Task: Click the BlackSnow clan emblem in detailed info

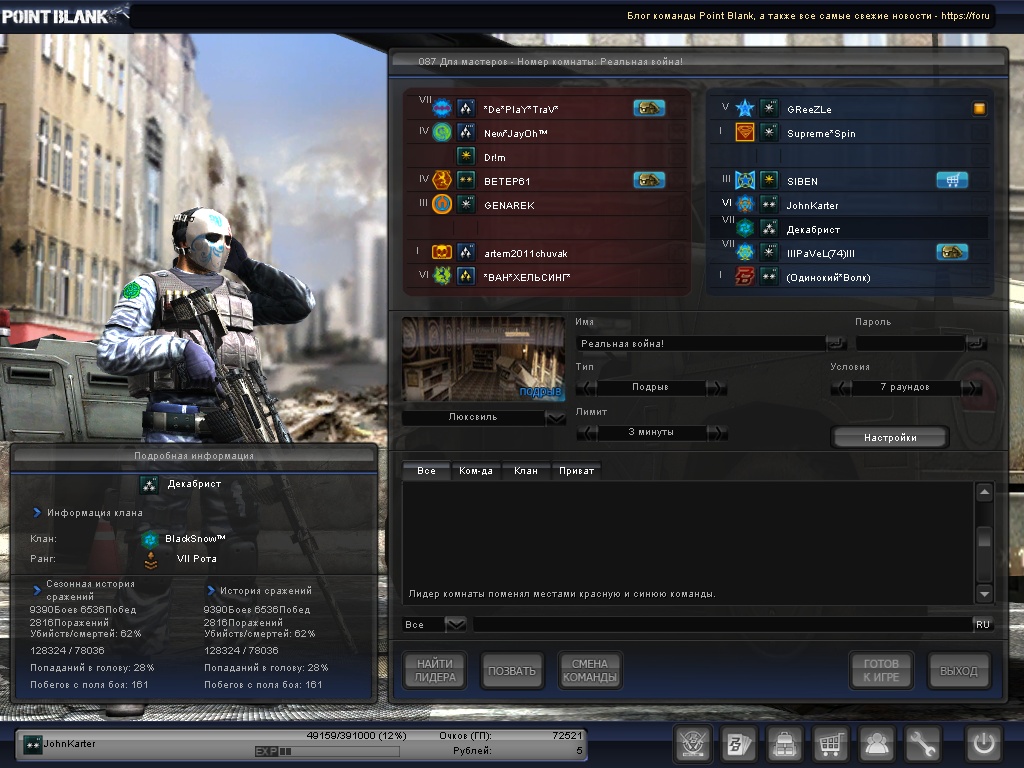Action: [x=150, y=539]
